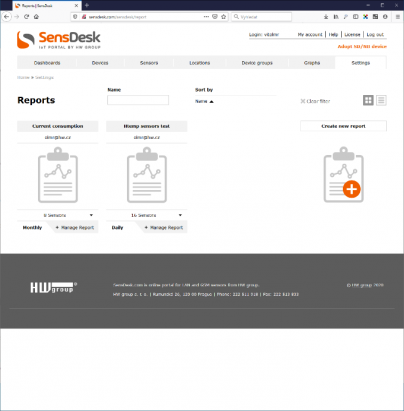Click Manage Report on the Daily report

coord(164,227)
